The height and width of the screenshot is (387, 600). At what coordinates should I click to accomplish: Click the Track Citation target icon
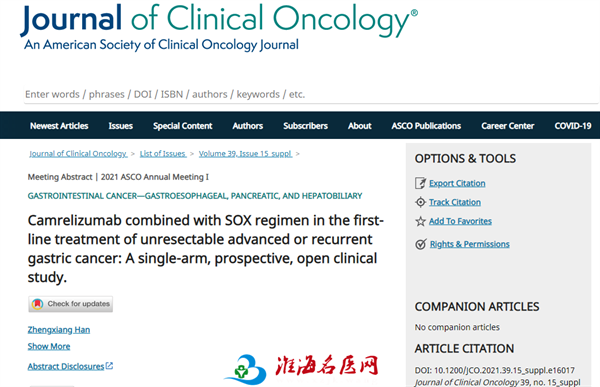coord(420,202)
